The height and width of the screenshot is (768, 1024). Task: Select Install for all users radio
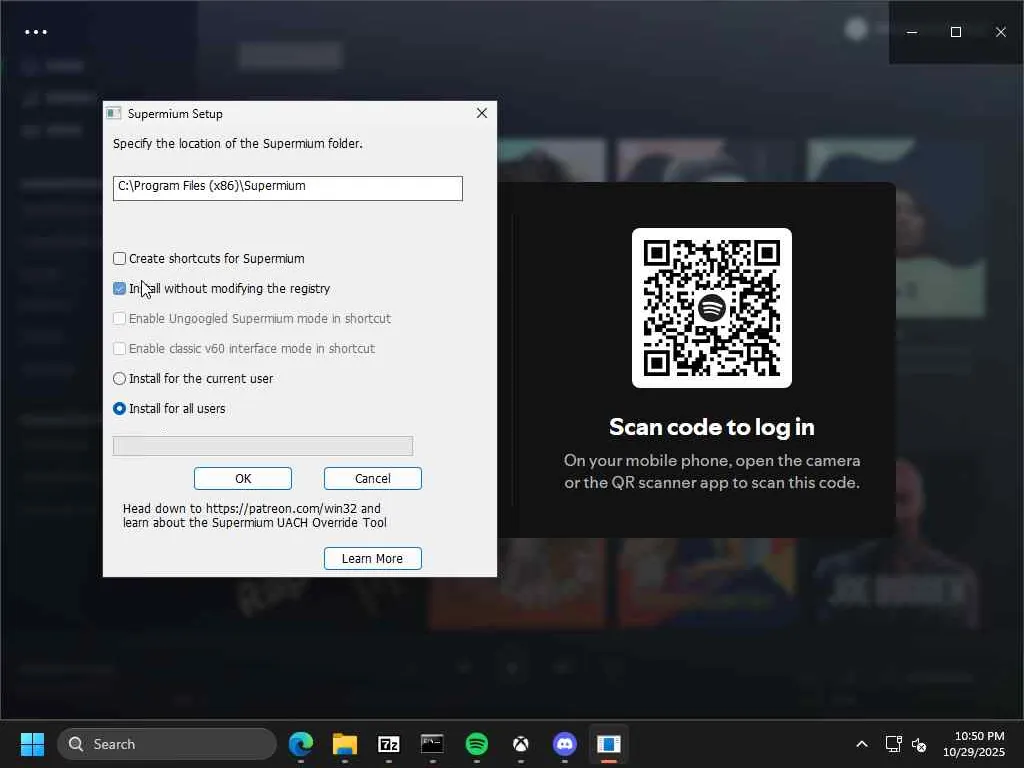[x=120, y=409]
